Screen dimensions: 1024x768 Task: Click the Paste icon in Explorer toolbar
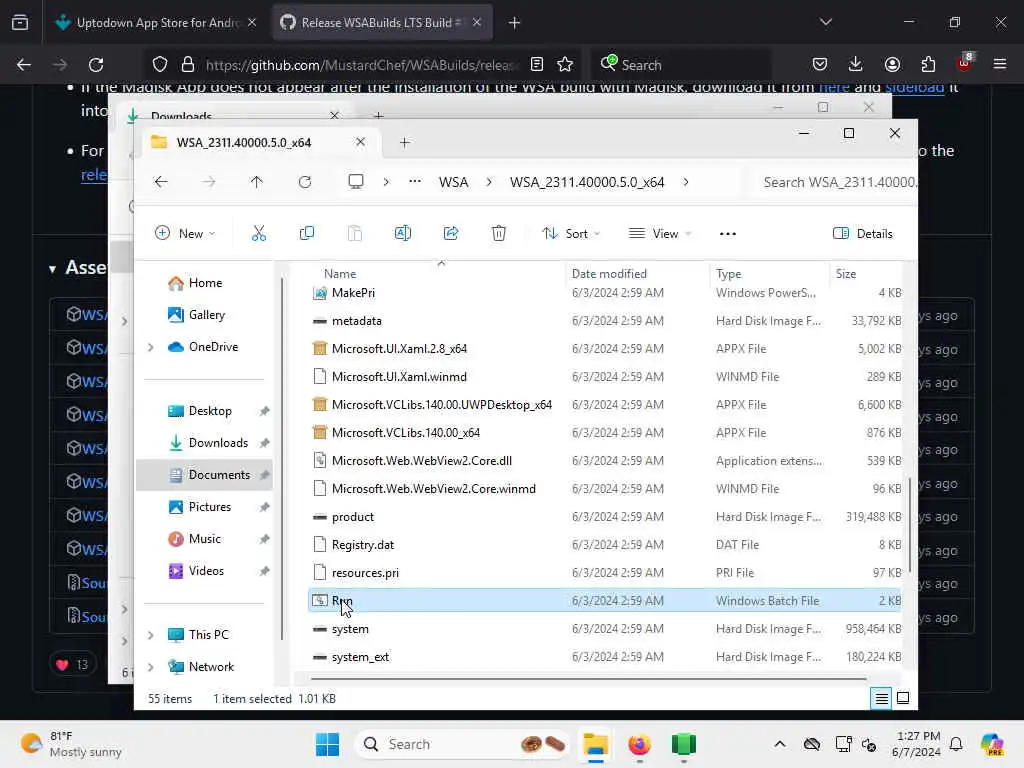(355, 233)
